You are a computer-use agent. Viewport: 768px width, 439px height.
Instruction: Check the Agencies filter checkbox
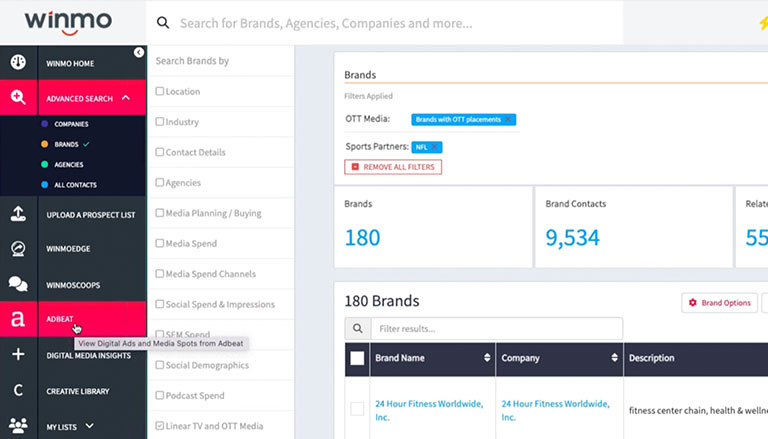pyautogui.click(x=160, y=182)
